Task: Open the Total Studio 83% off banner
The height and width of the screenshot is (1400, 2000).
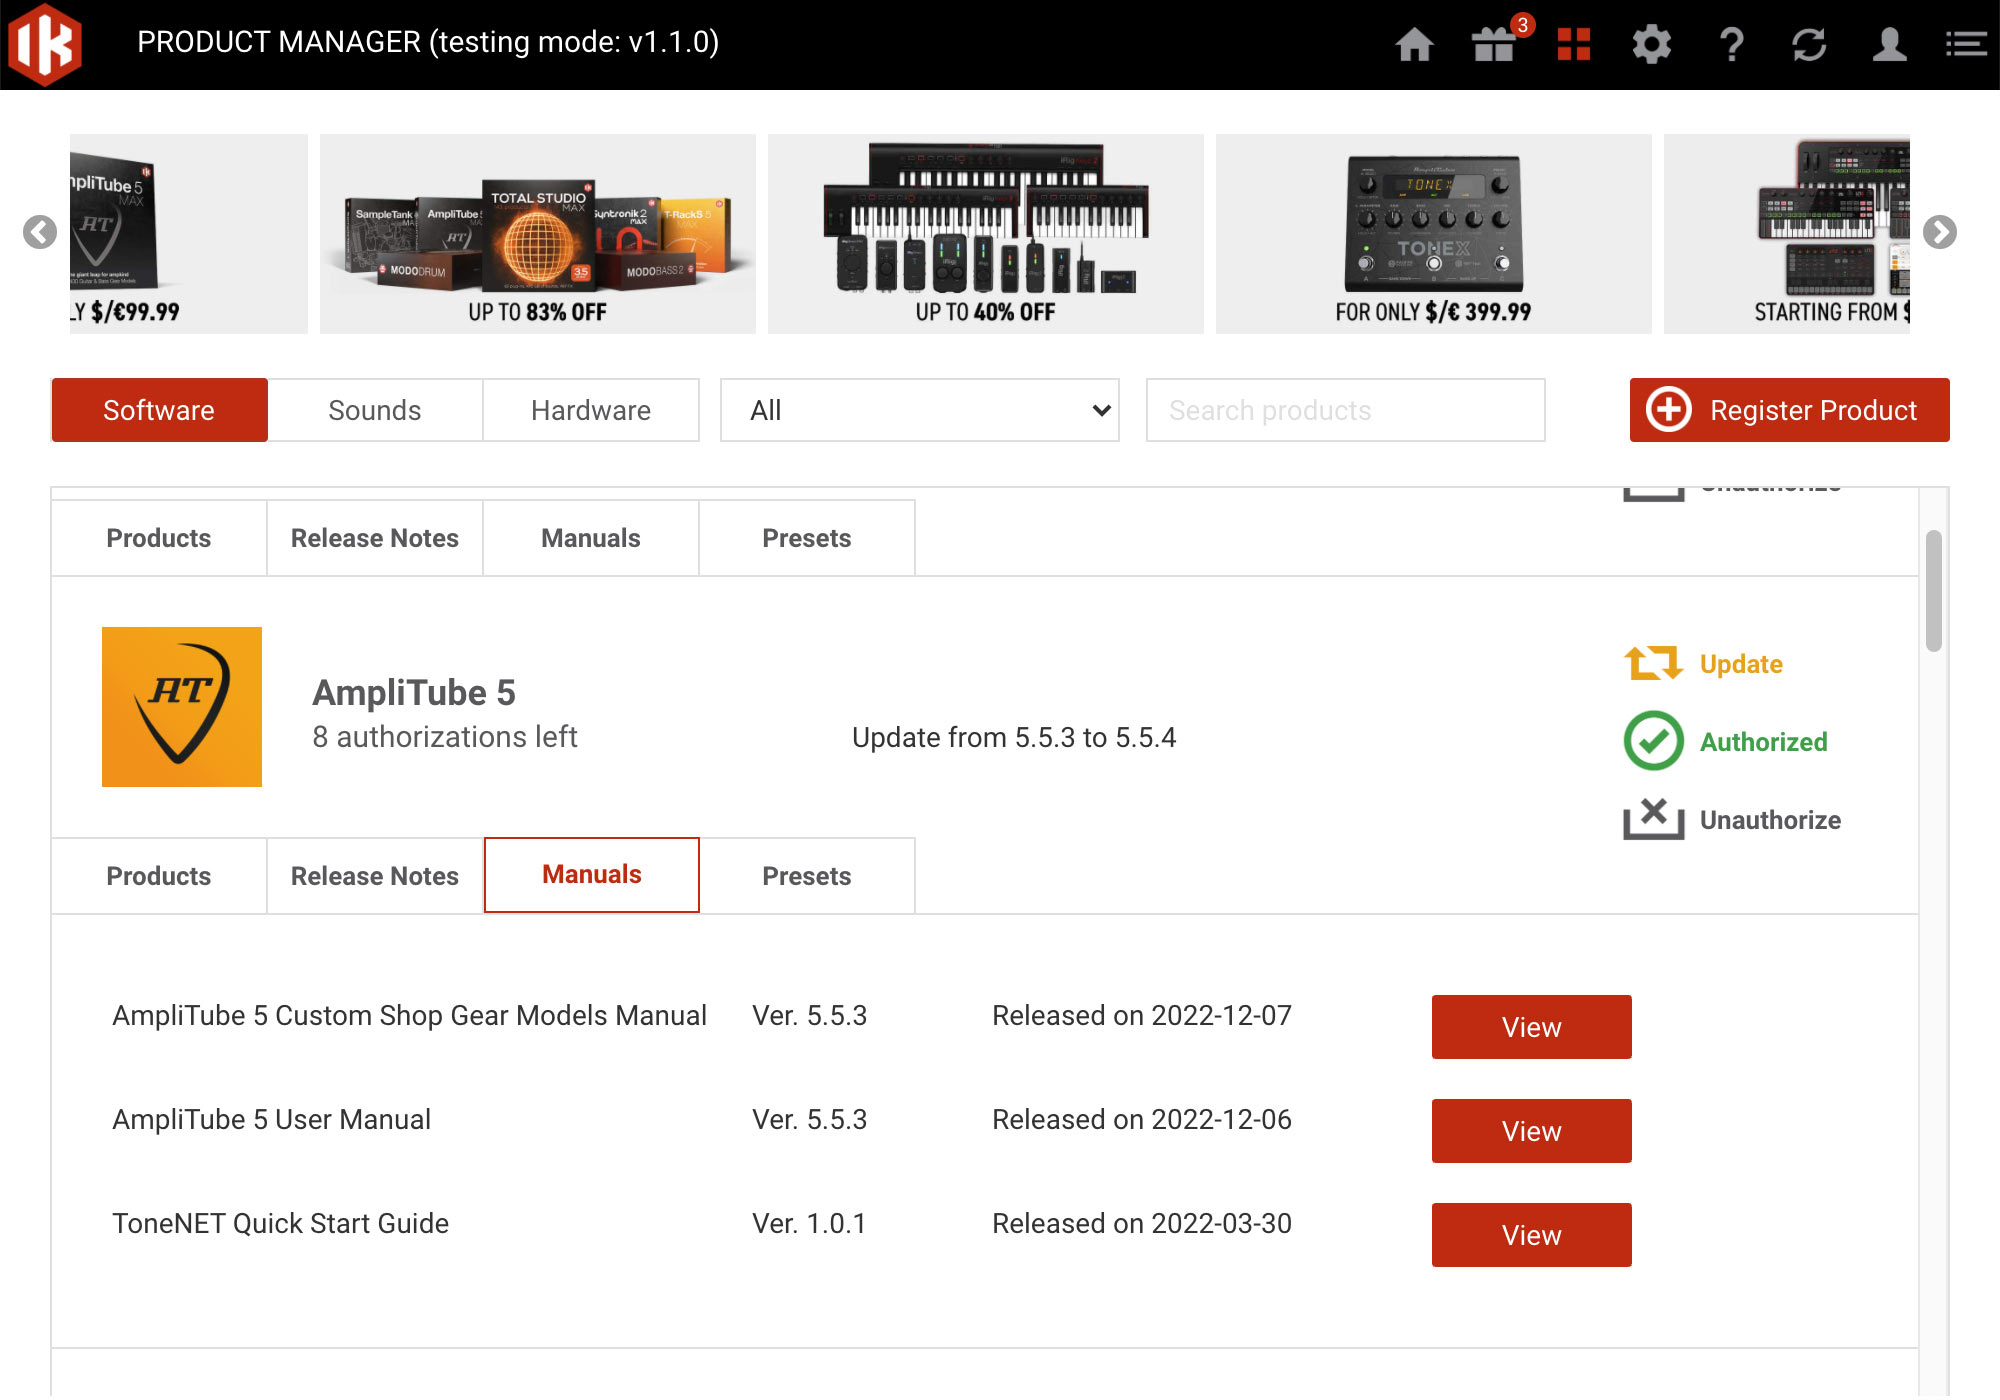Action: [x=538, y=234]
